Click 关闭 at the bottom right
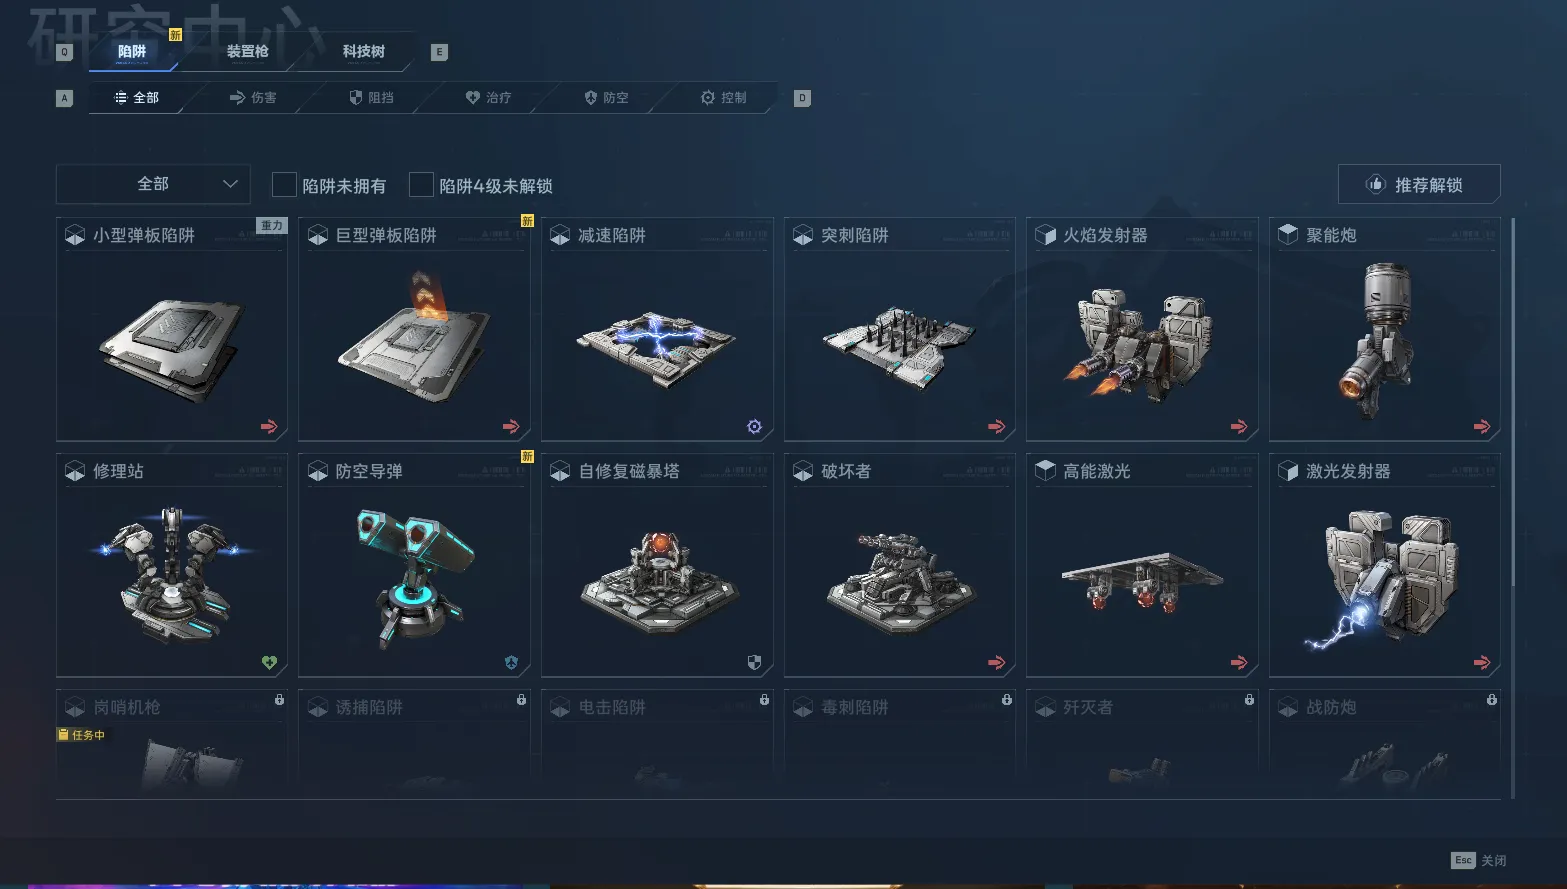This screenshot has width=1567, height=889. point(1493,860)
